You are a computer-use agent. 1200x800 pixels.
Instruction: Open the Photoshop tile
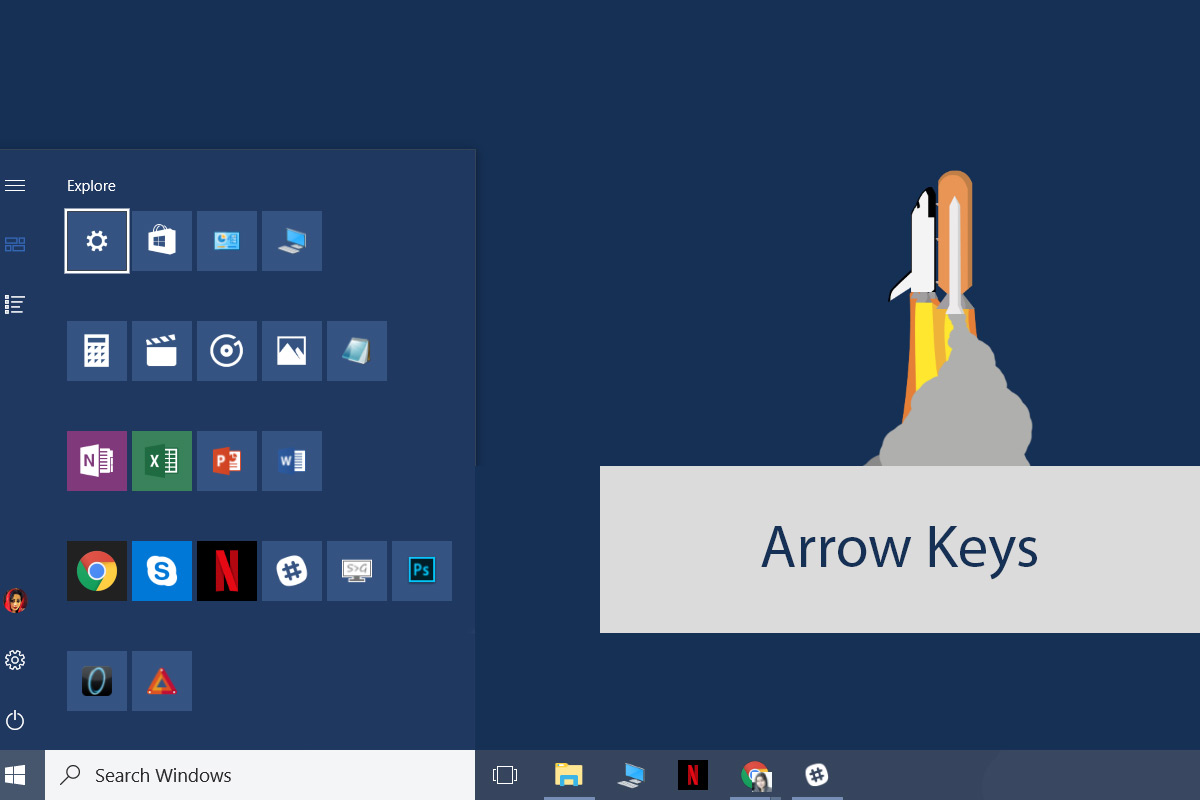(x=422, y=571)
